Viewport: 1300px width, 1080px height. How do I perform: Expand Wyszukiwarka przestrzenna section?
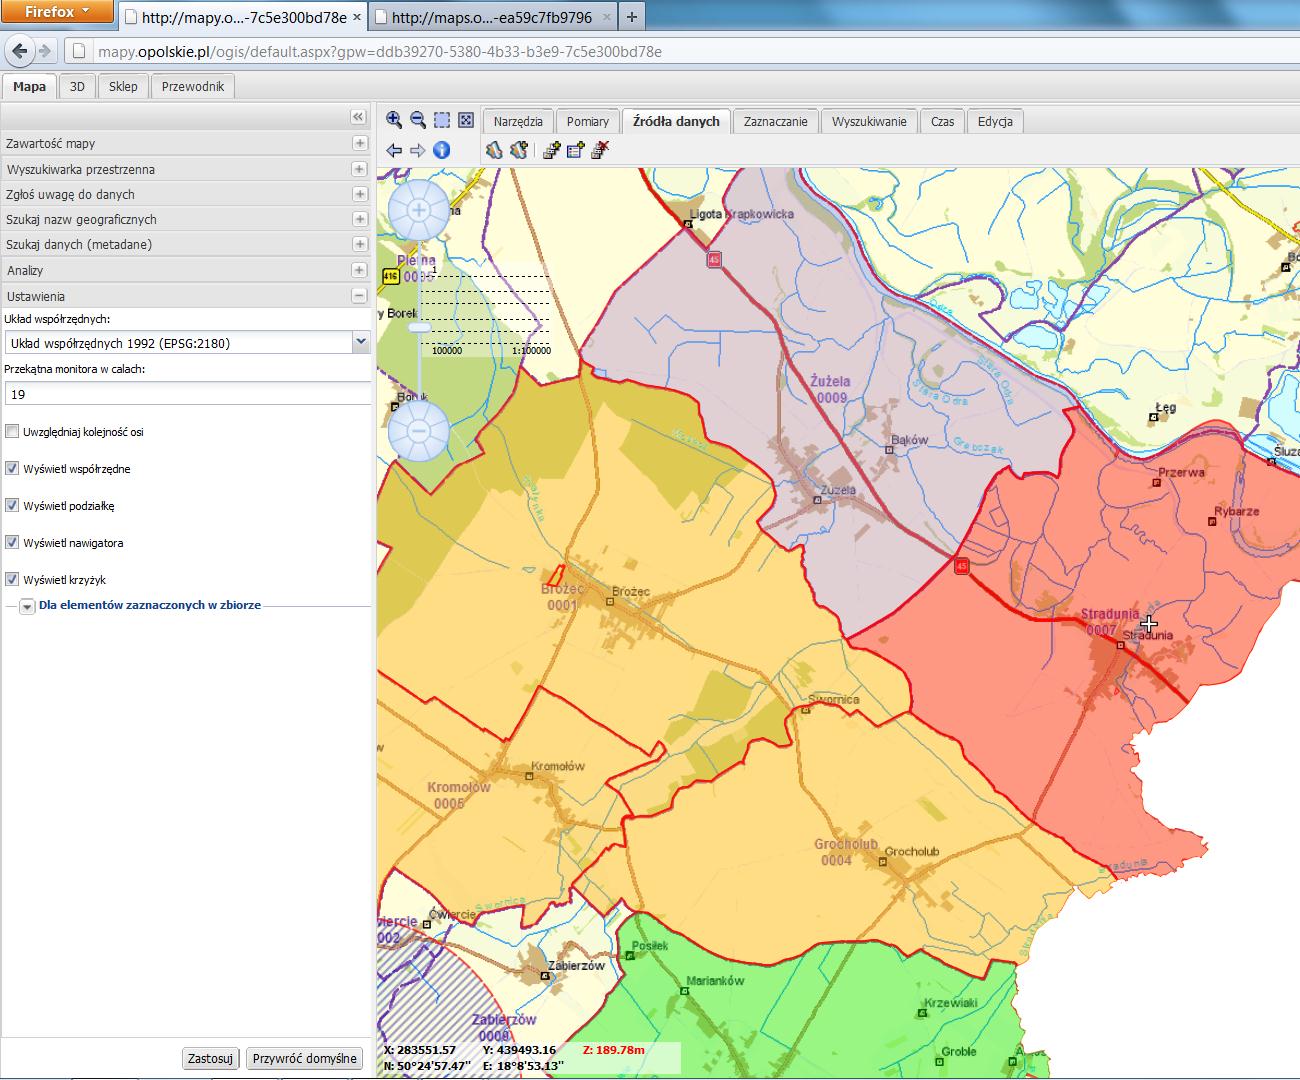359,169
